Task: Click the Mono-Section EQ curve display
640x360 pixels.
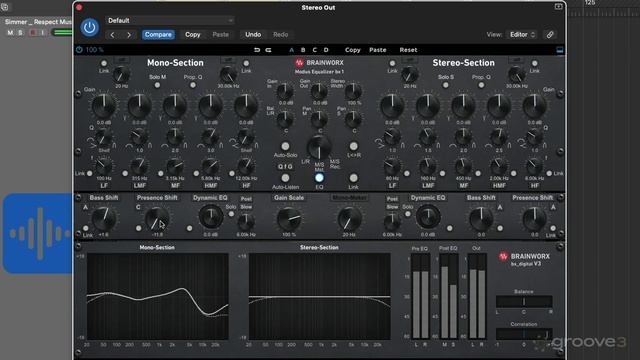Action: [x=158, y=296]
